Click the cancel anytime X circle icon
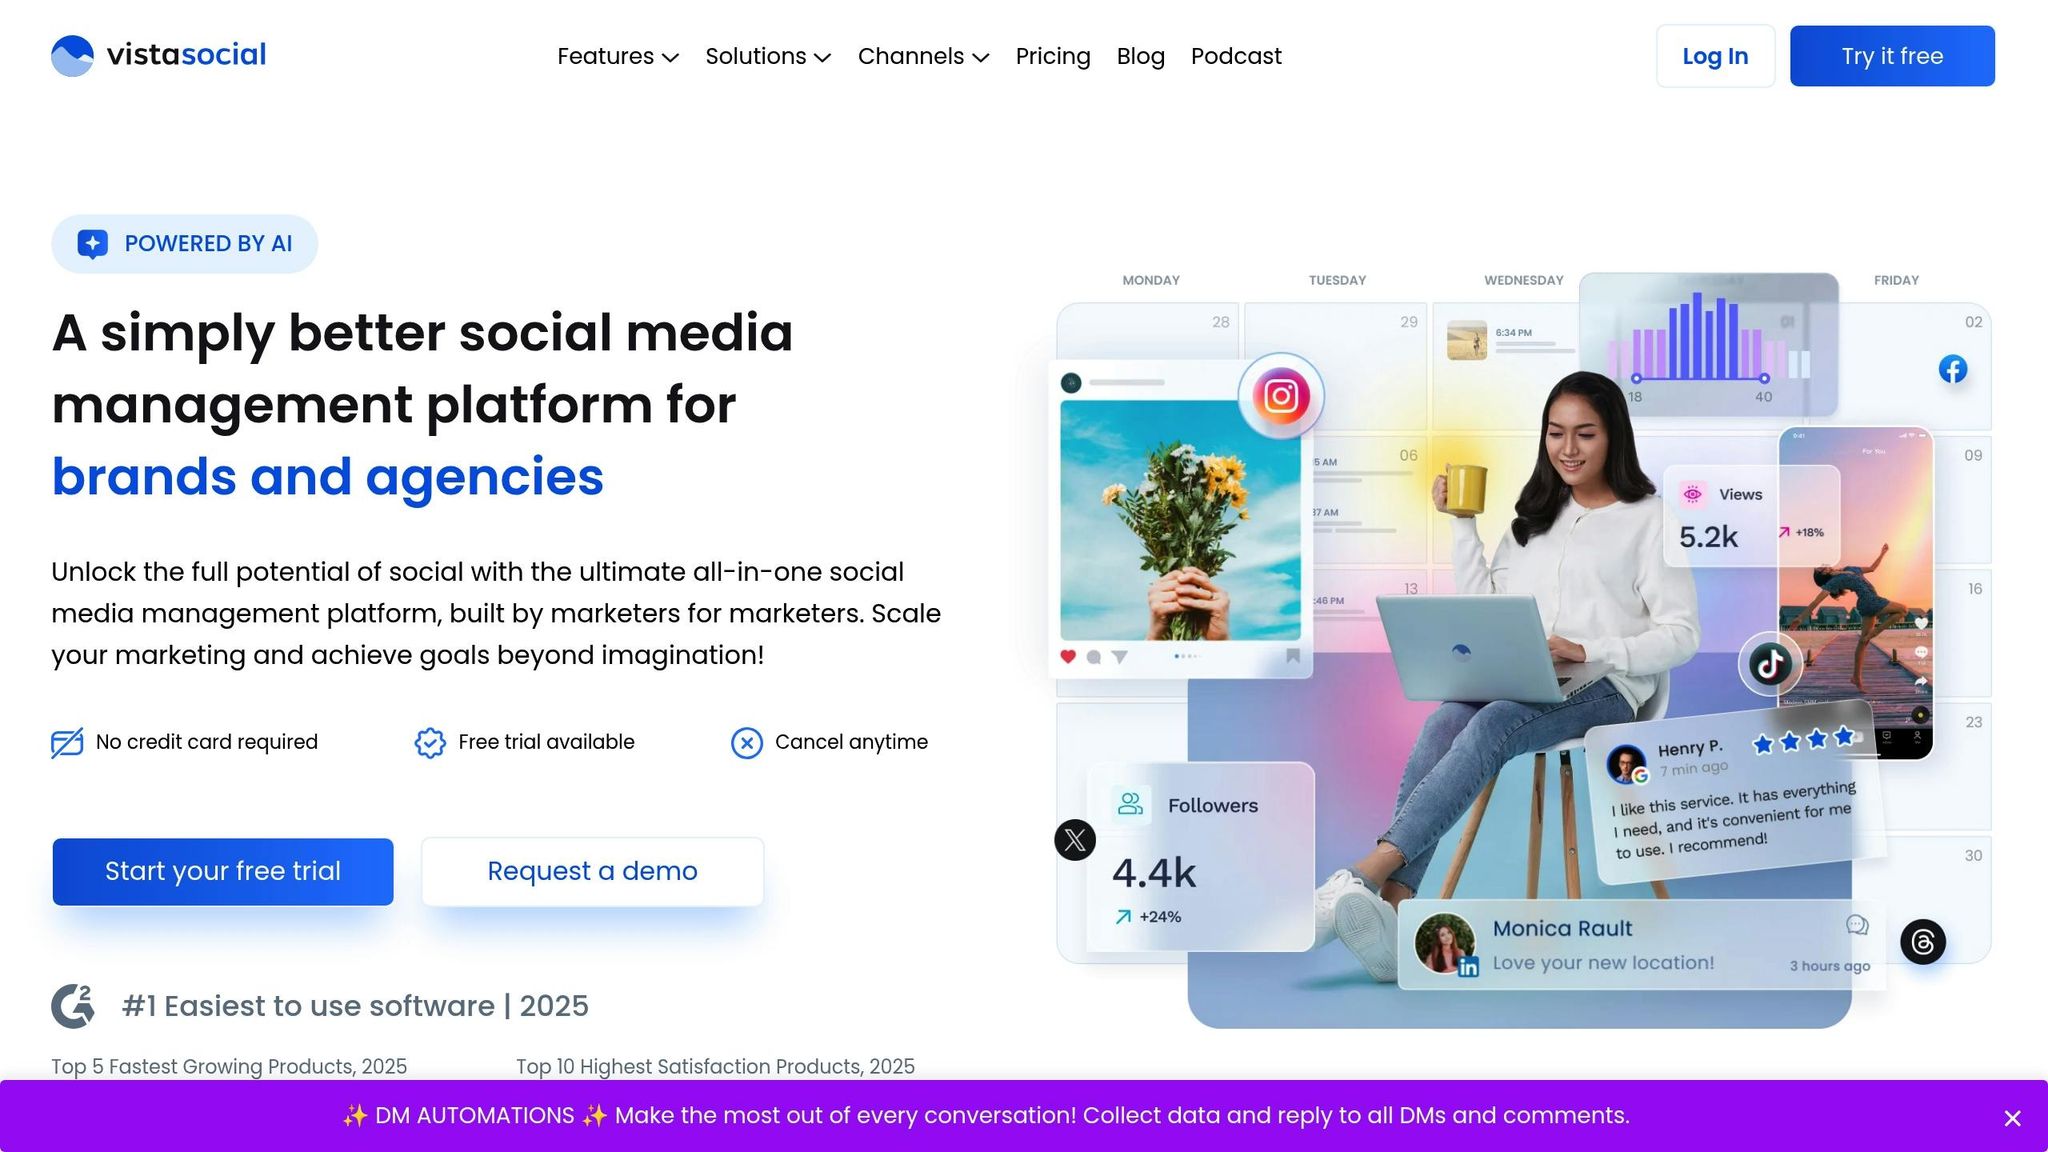The width and height of the screenshot is (2048, 1152). pyautogui.click(x=747, y=743)
